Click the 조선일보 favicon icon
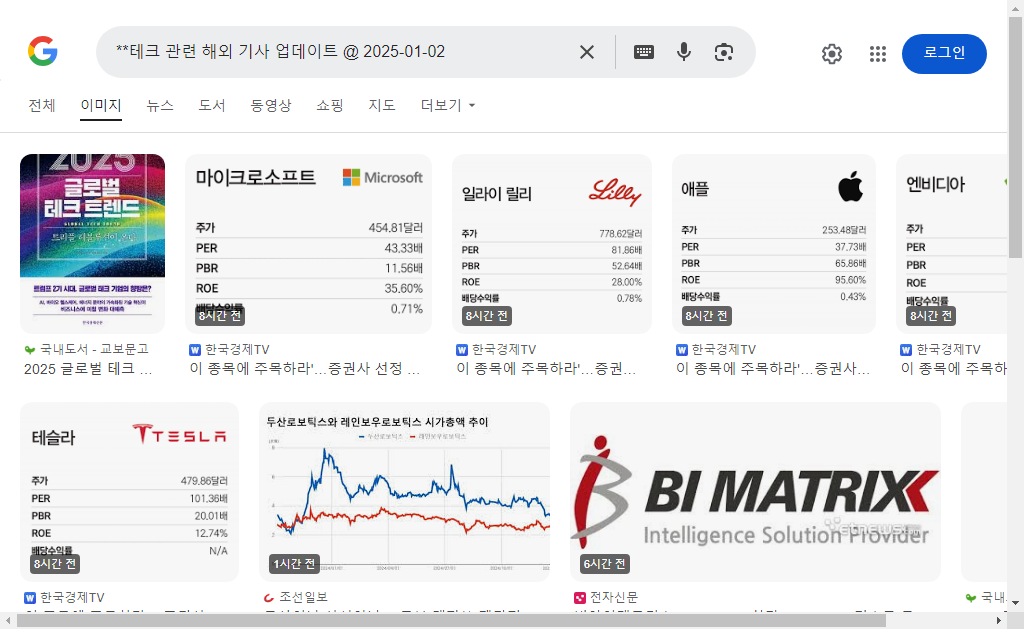This screenshot has height=629, width=1024. click(x=268, y=598)
